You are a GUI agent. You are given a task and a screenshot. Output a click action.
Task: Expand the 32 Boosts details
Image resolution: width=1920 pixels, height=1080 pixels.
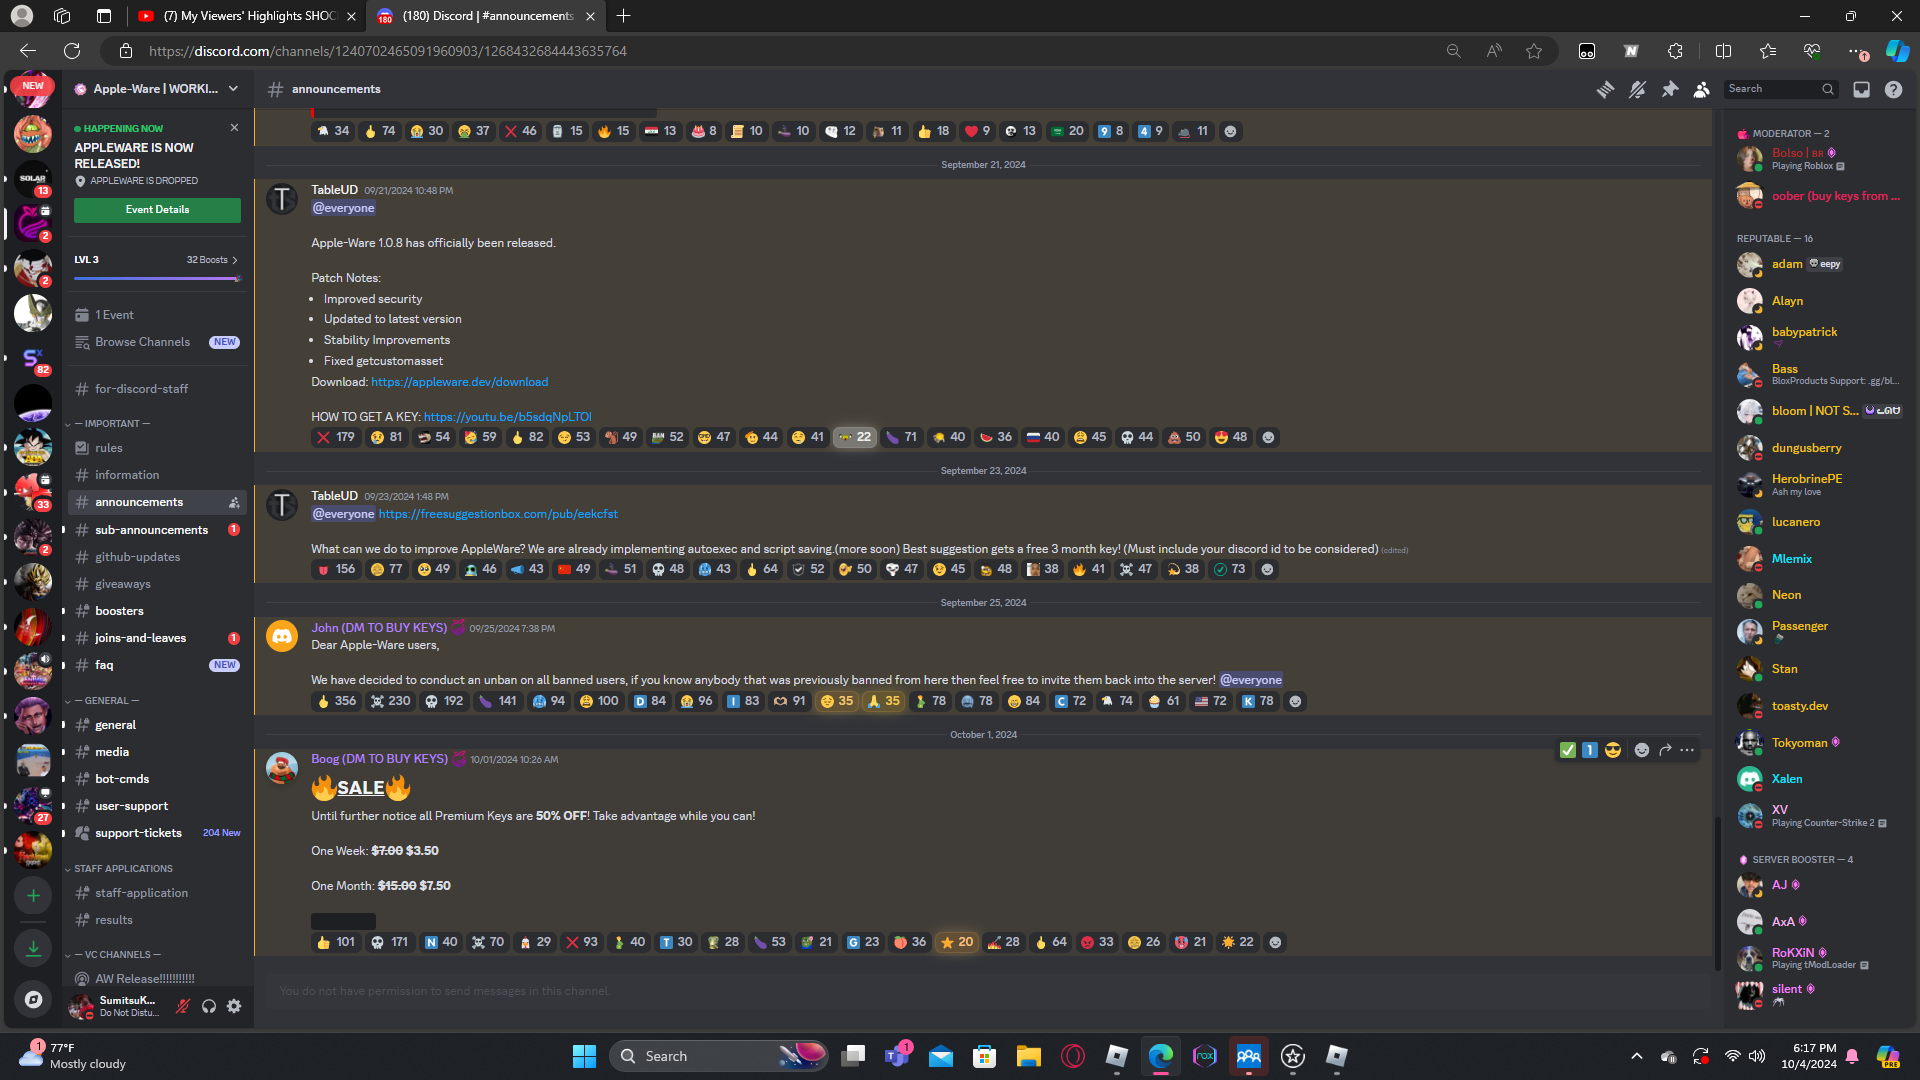[212, 260]
